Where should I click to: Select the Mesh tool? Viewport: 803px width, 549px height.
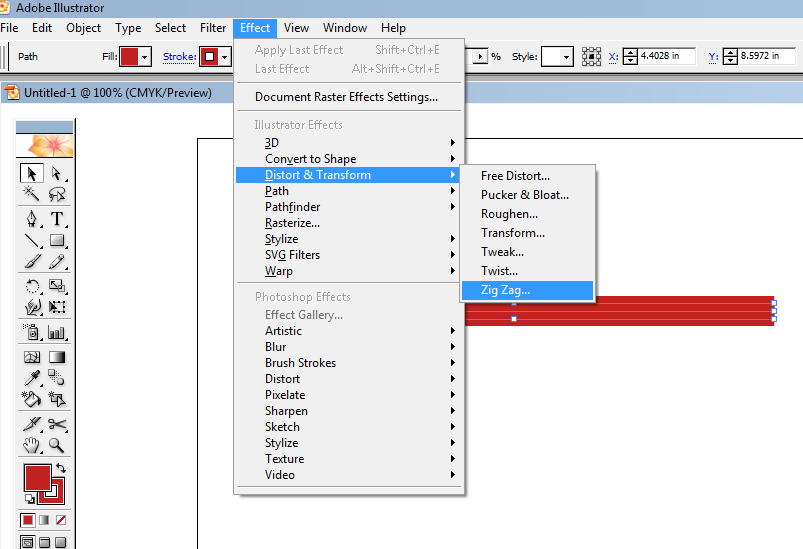point(32,357)
